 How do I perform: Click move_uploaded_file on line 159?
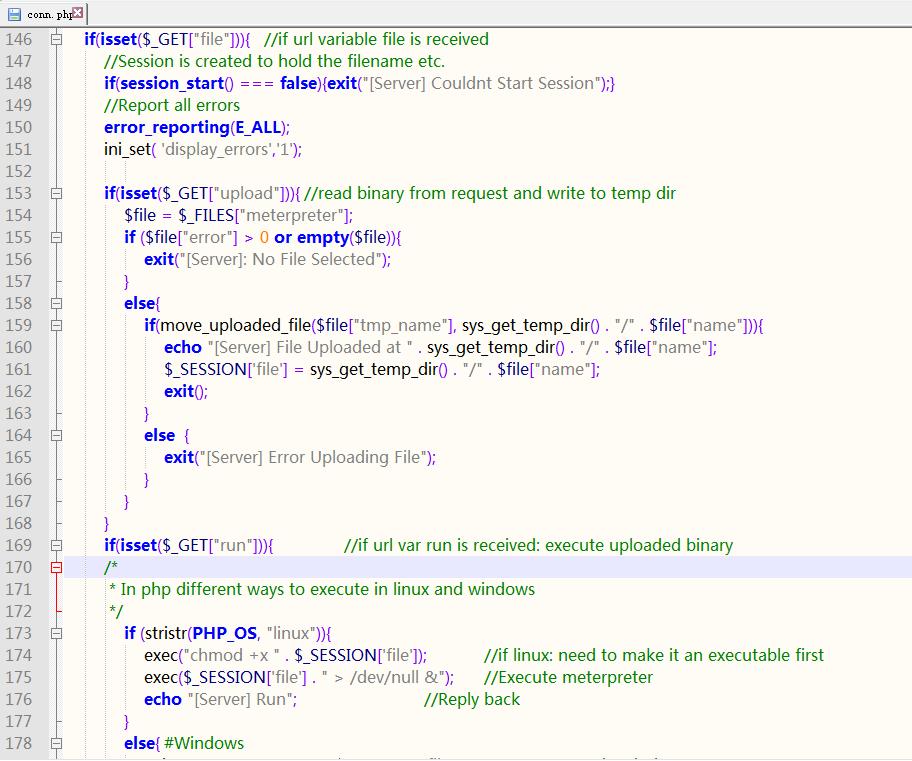pyautogui.click(x=236, y=326)
